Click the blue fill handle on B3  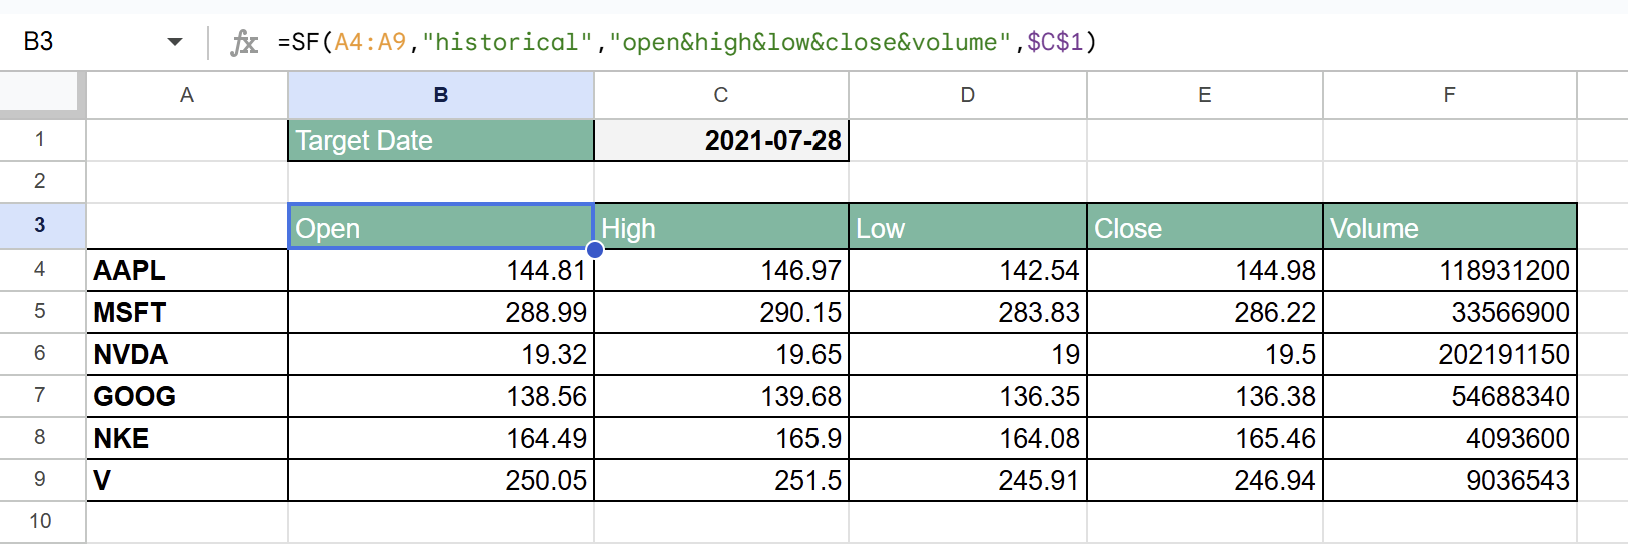(594, 249)
